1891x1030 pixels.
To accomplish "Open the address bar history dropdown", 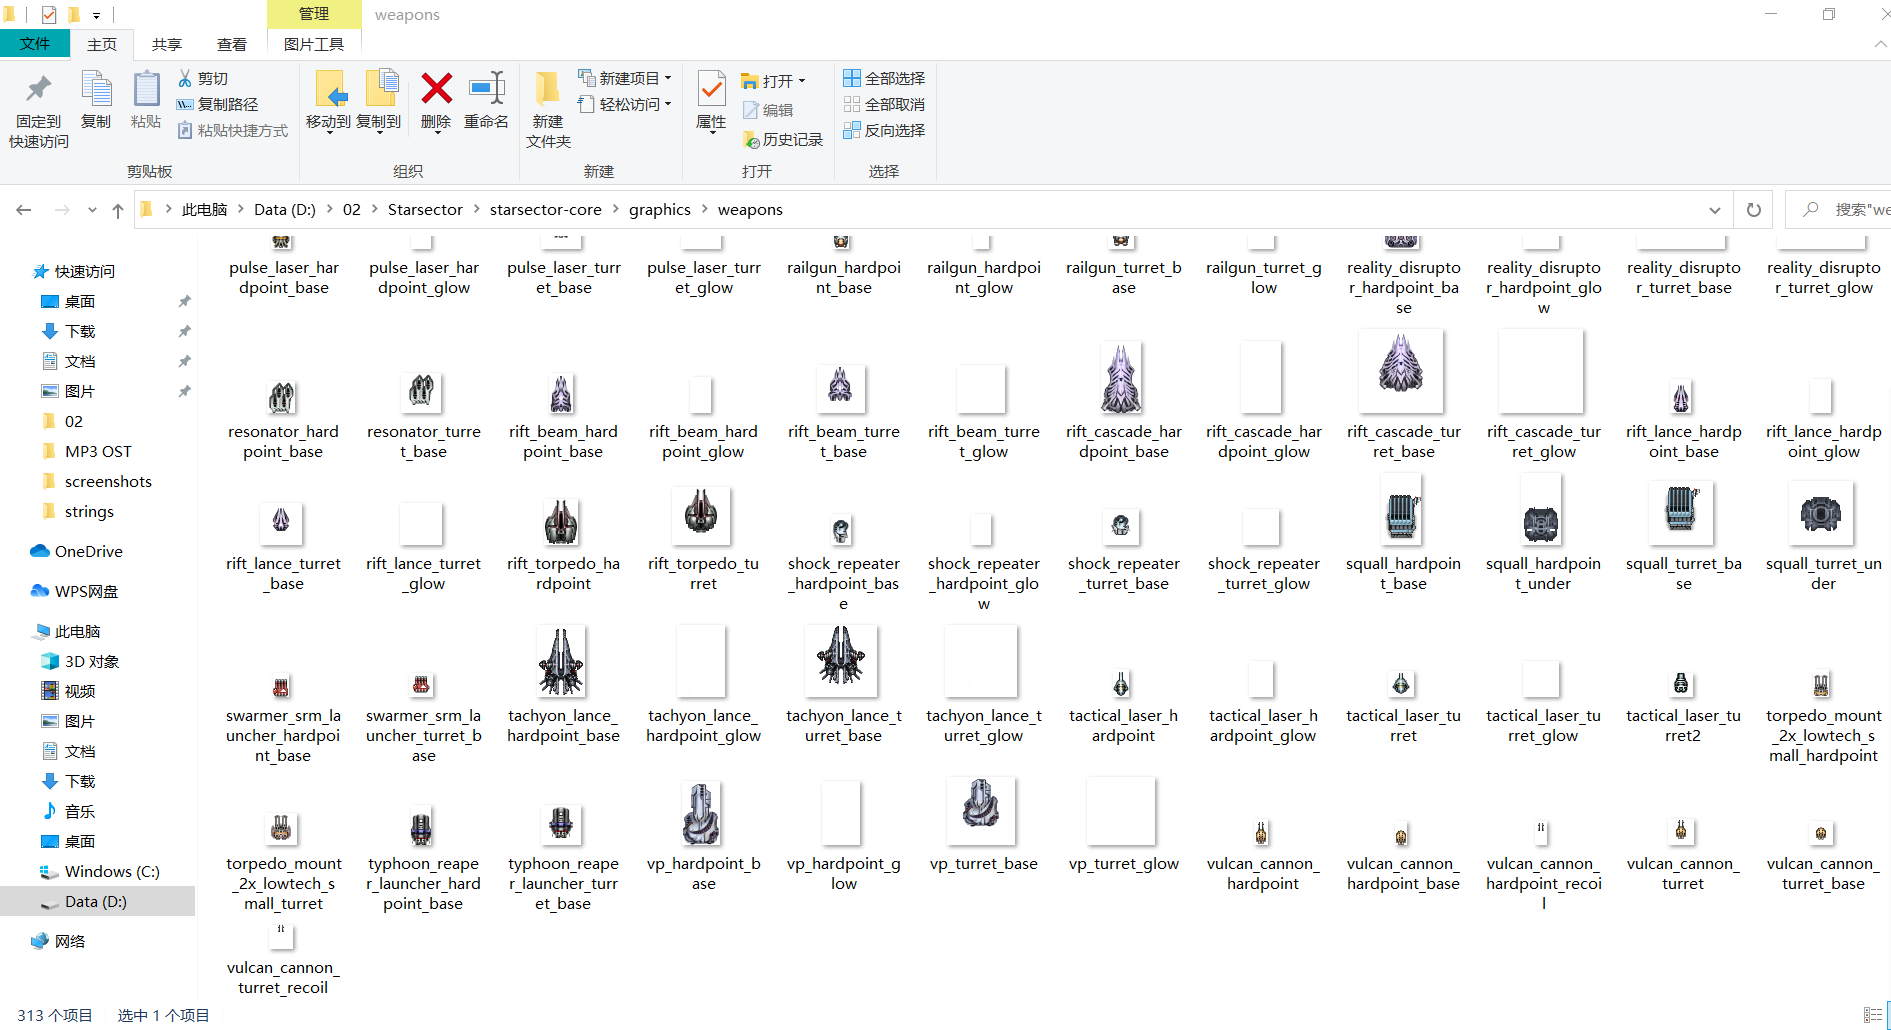I will 1715,209.
